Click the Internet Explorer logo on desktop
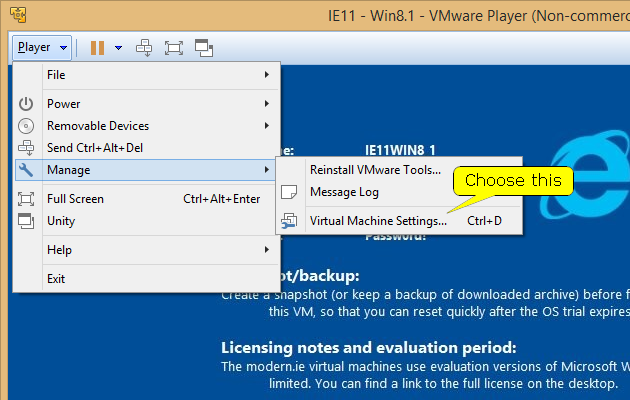 (x=587, y=173)
